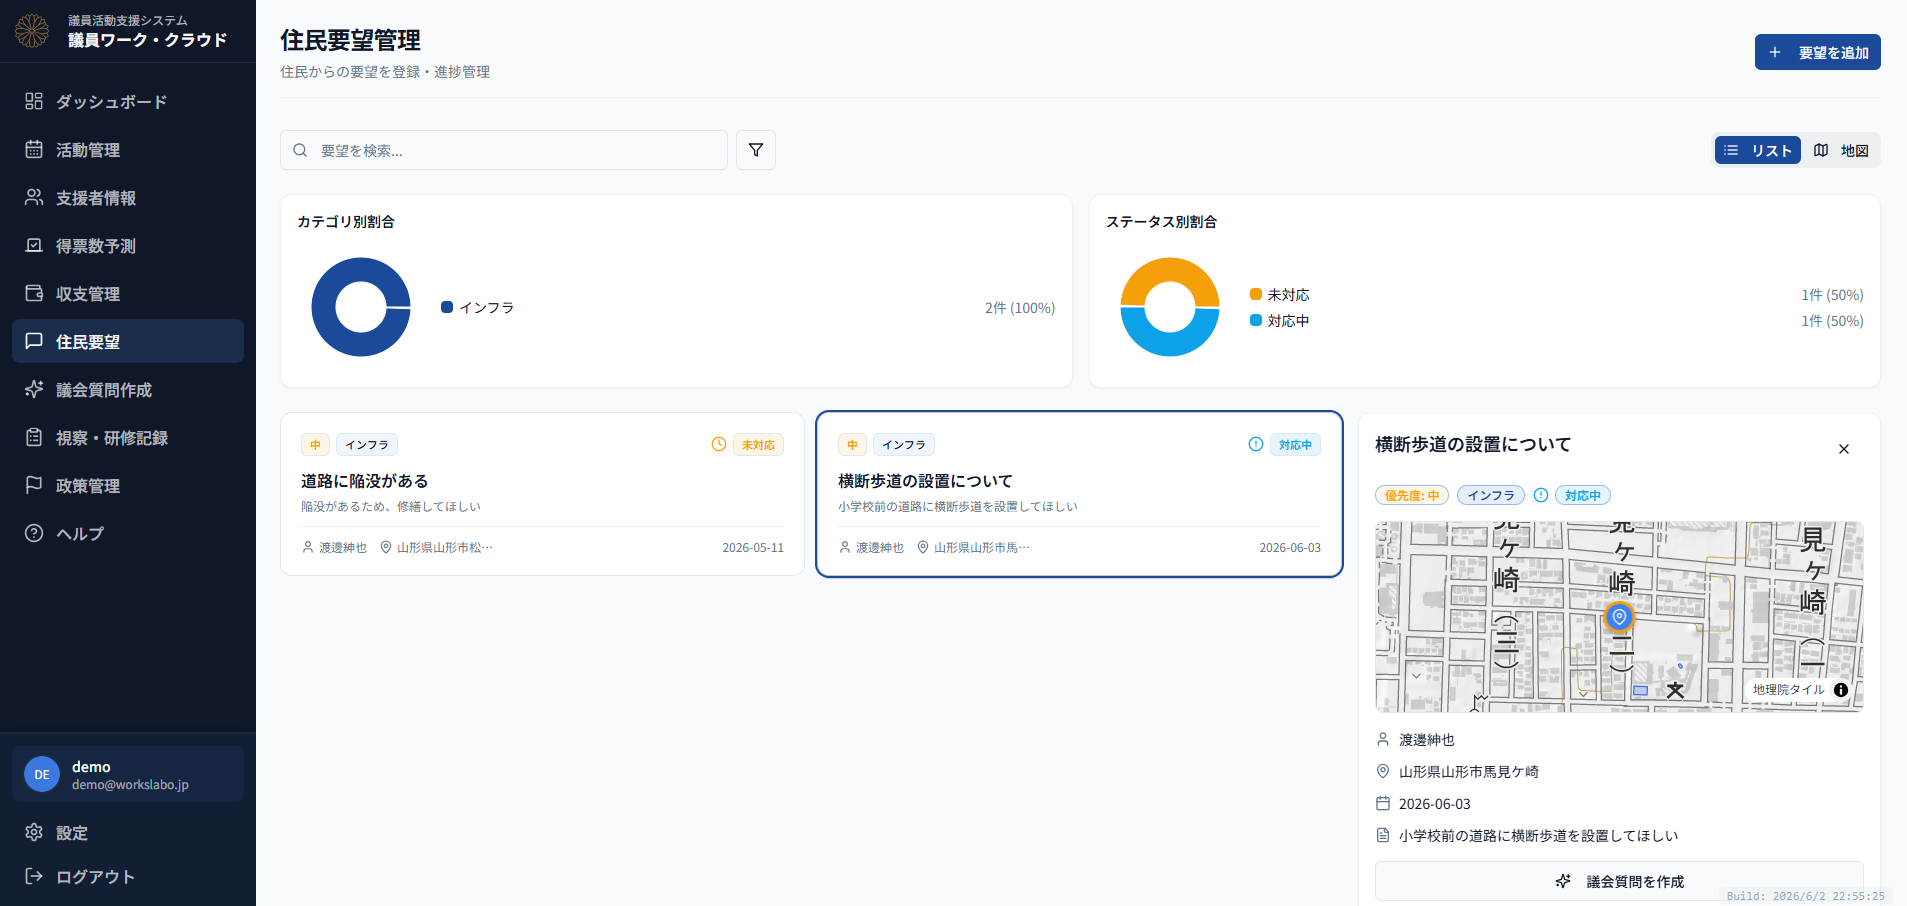The height and width of the screenshot is (906, 1907).
Task: Select the 横断歩道の設置について request card
Action: coord(1079,494)
